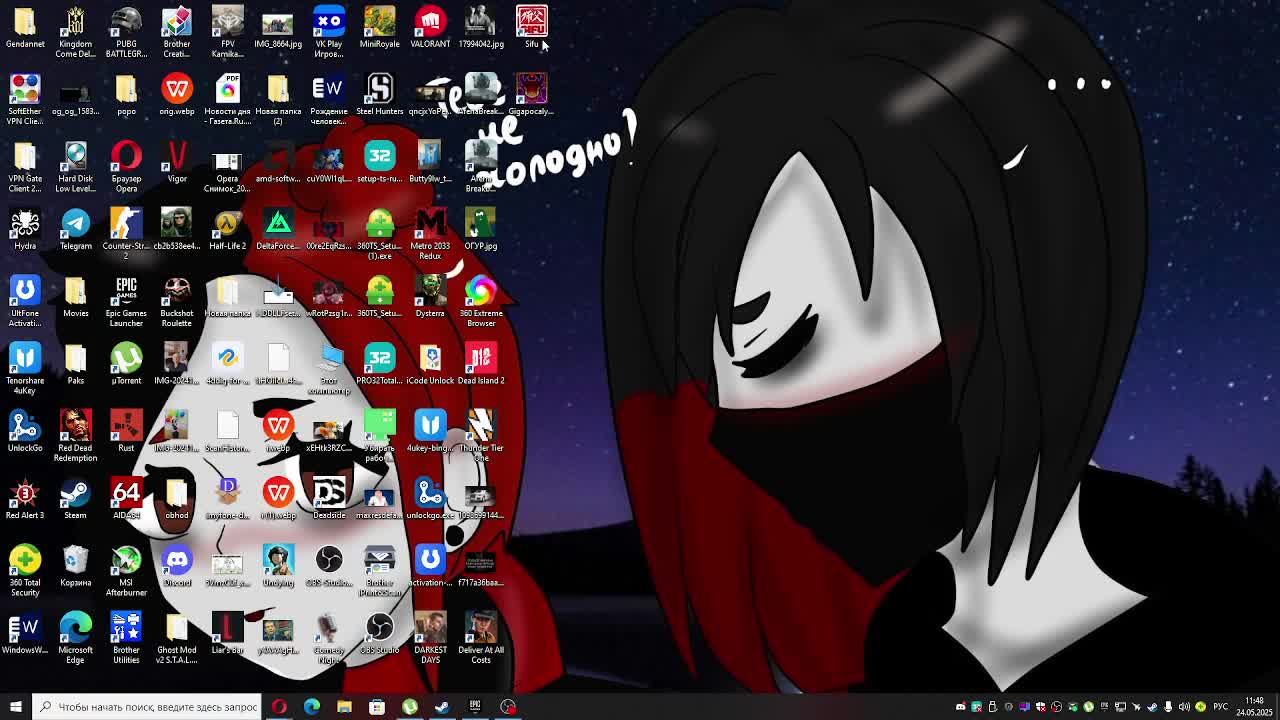Select the Dysterra desktop shortcut
The height and width of the screenshot is (720, 1280).
(x=430, y=297)
